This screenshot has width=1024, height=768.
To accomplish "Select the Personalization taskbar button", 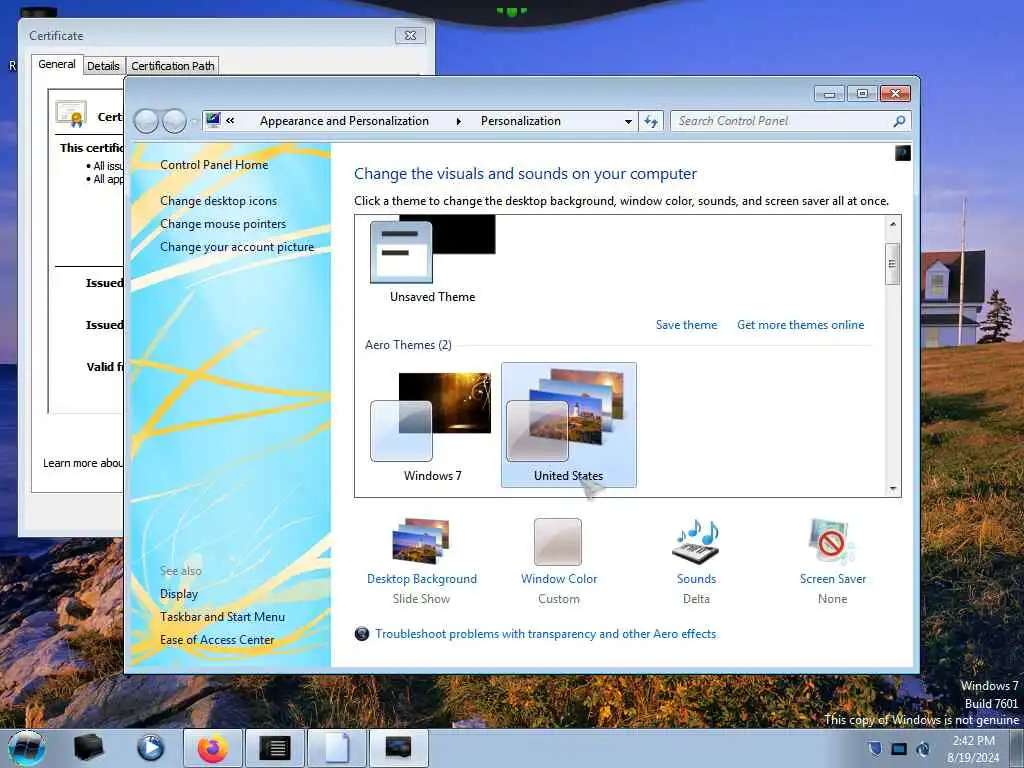I will [x=398, y=748].
